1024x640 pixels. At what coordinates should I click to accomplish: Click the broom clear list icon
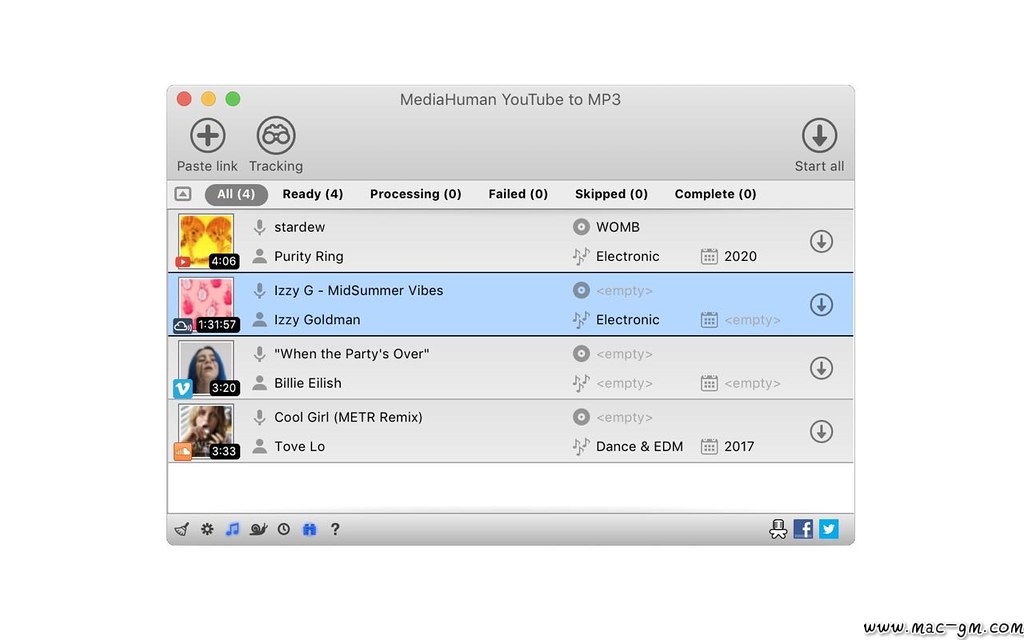click(182, 529)
